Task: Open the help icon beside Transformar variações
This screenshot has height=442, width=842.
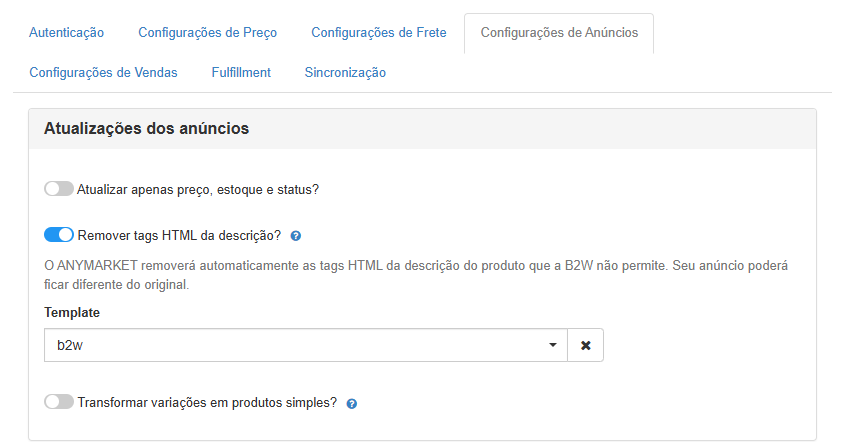Action: point(351,403)
